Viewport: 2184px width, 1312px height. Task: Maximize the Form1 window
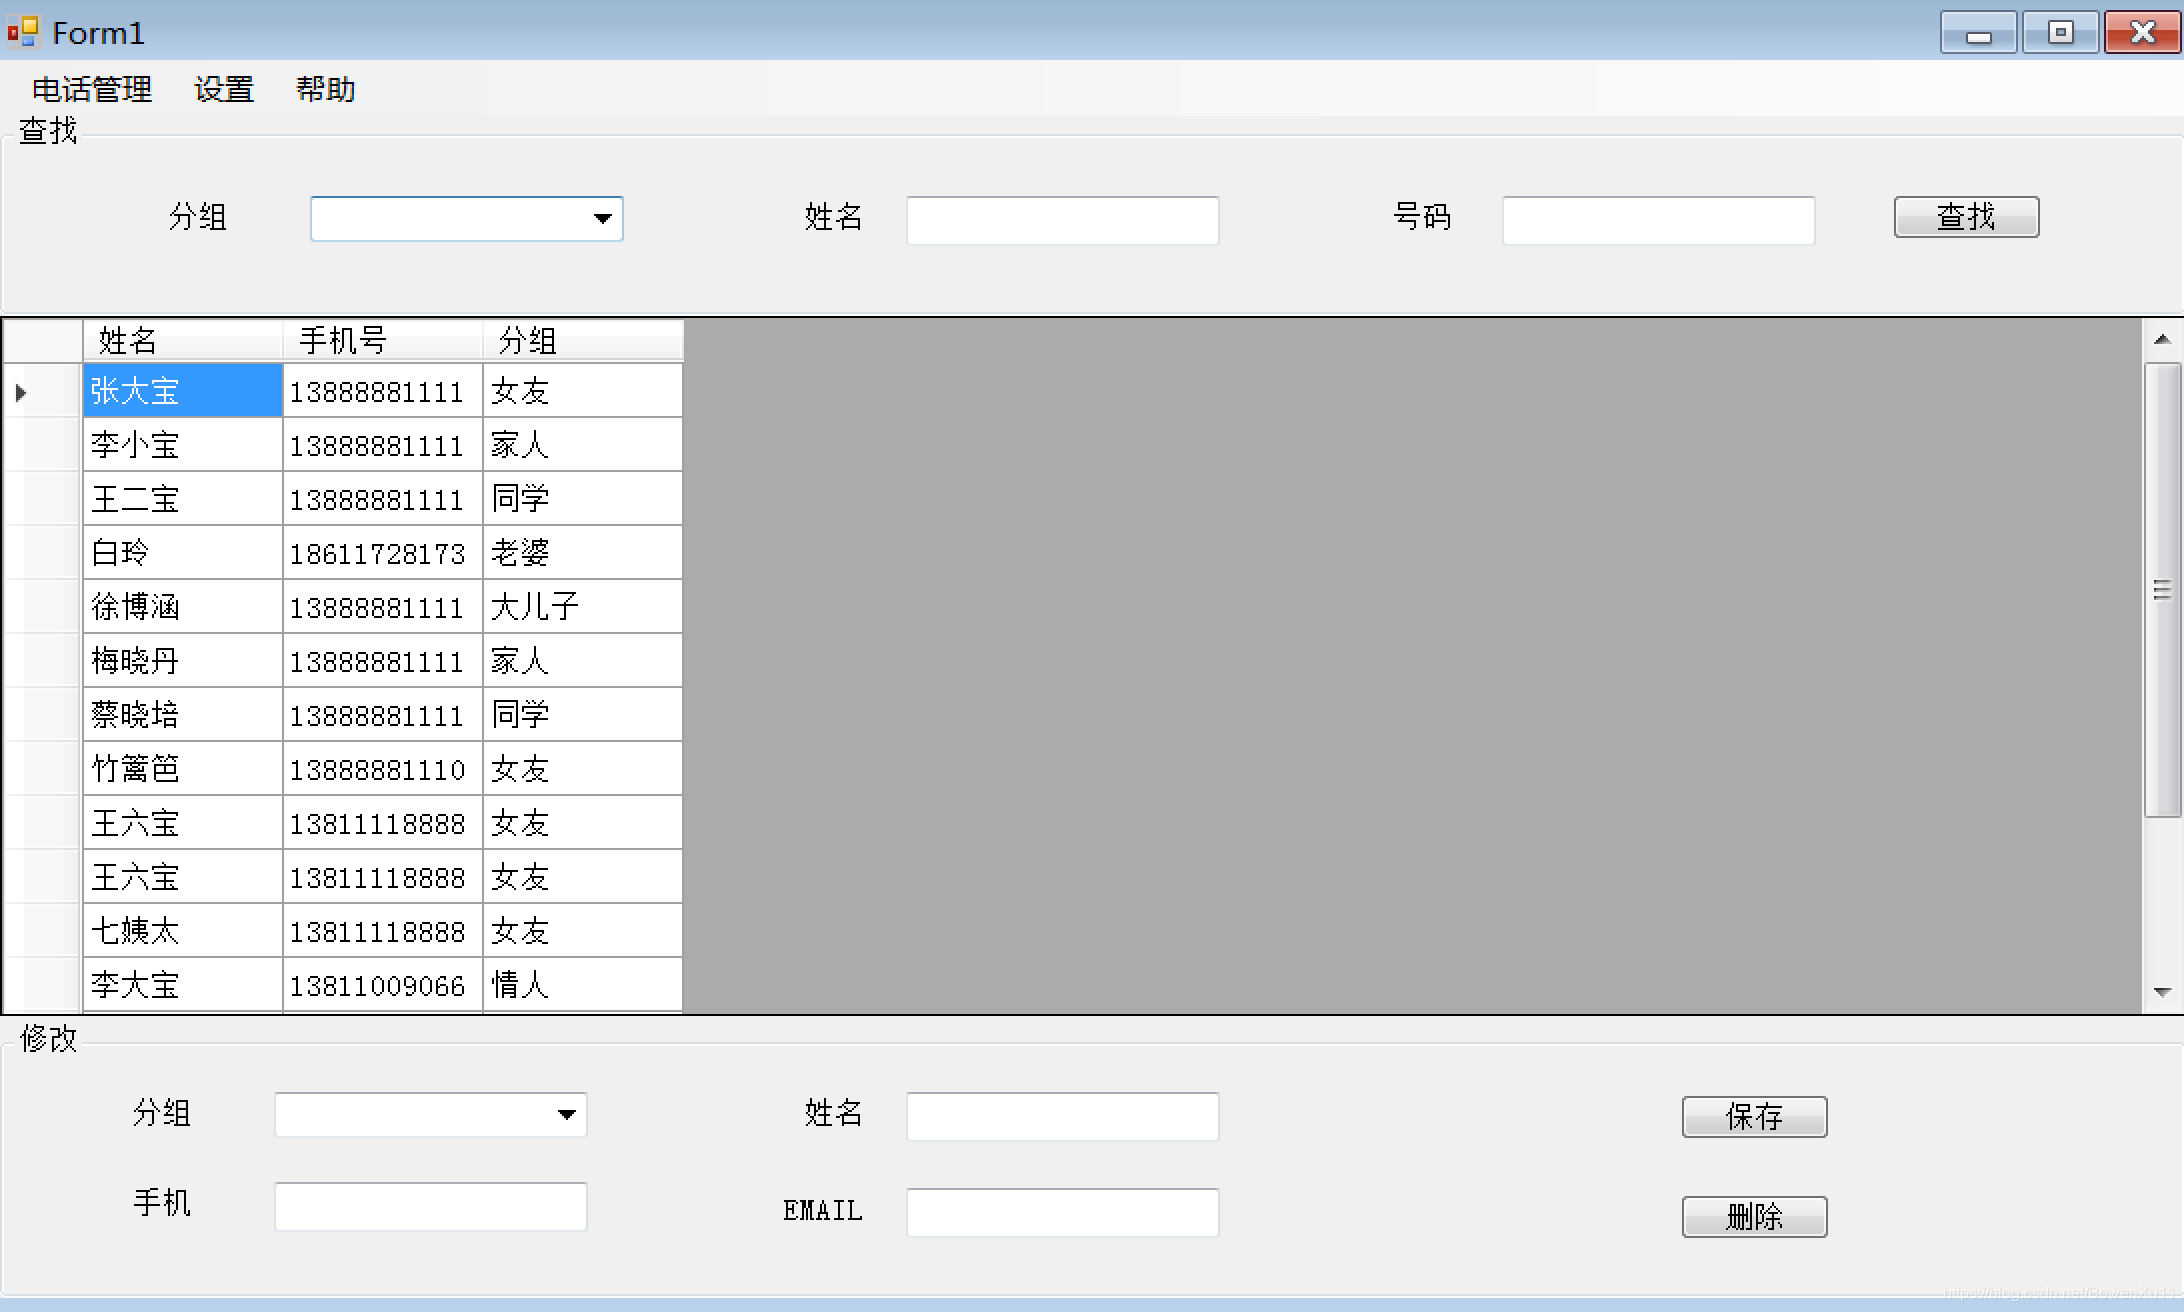point(2060,33)
